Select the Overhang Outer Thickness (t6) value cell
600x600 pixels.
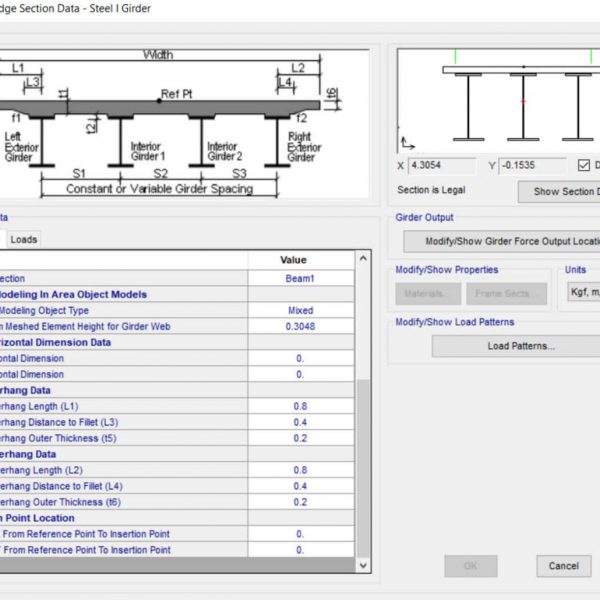[x=300, y=502]
